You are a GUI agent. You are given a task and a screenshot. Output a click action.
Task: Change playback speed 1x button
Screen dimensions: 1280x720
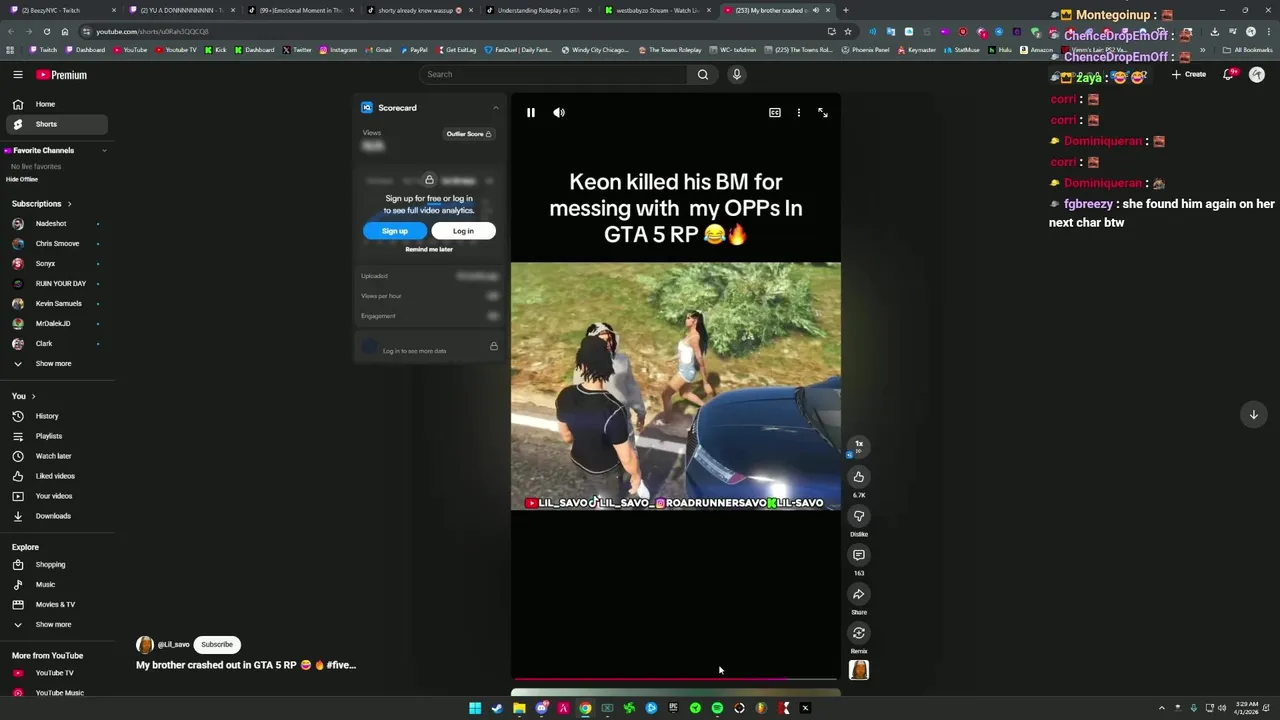[859, 446]
